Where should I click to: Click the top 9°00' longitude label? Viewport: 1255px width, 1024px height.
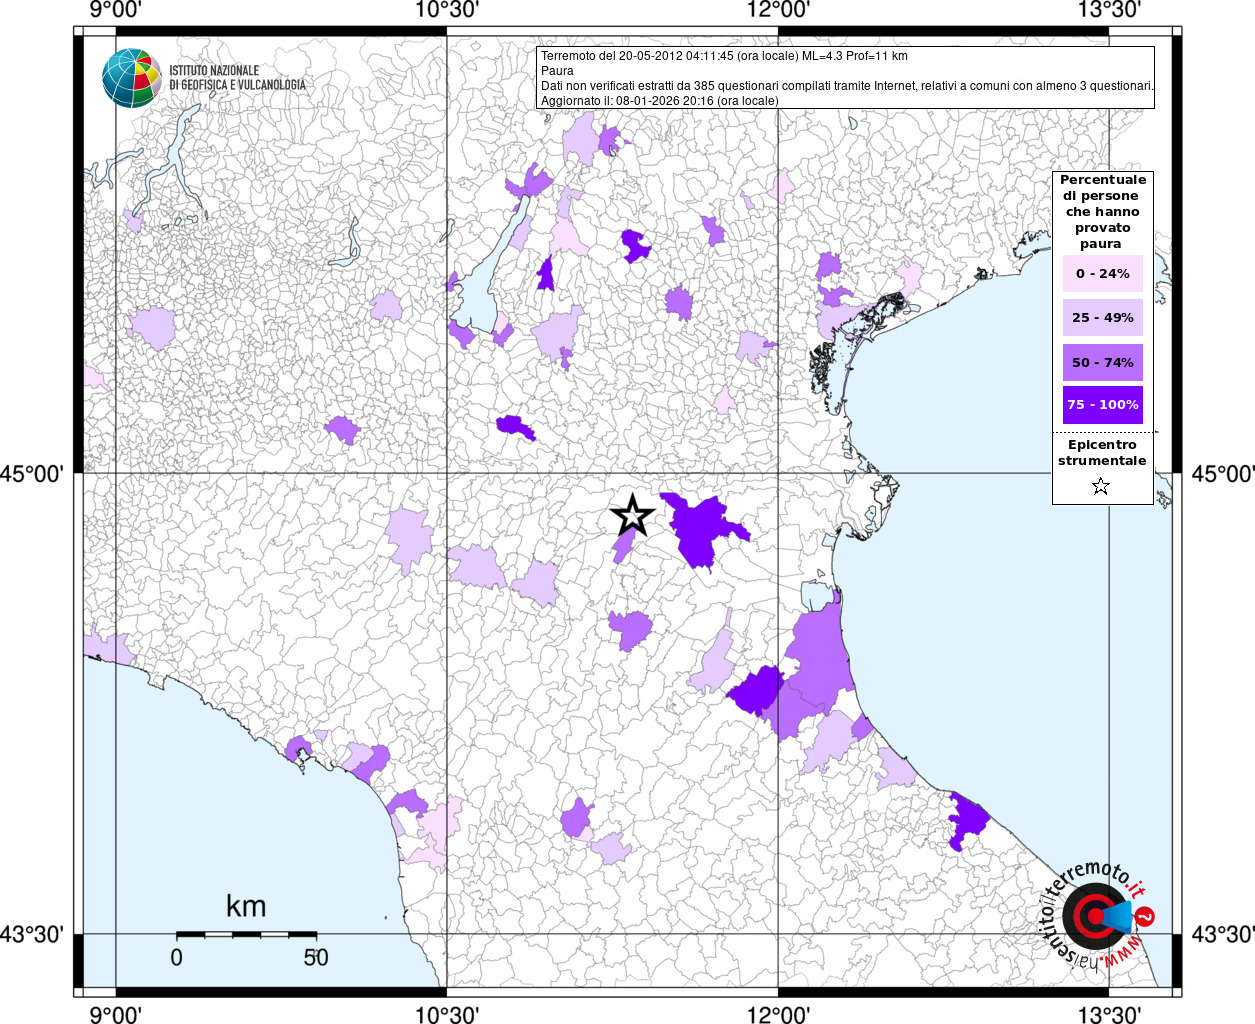point(116,11)
